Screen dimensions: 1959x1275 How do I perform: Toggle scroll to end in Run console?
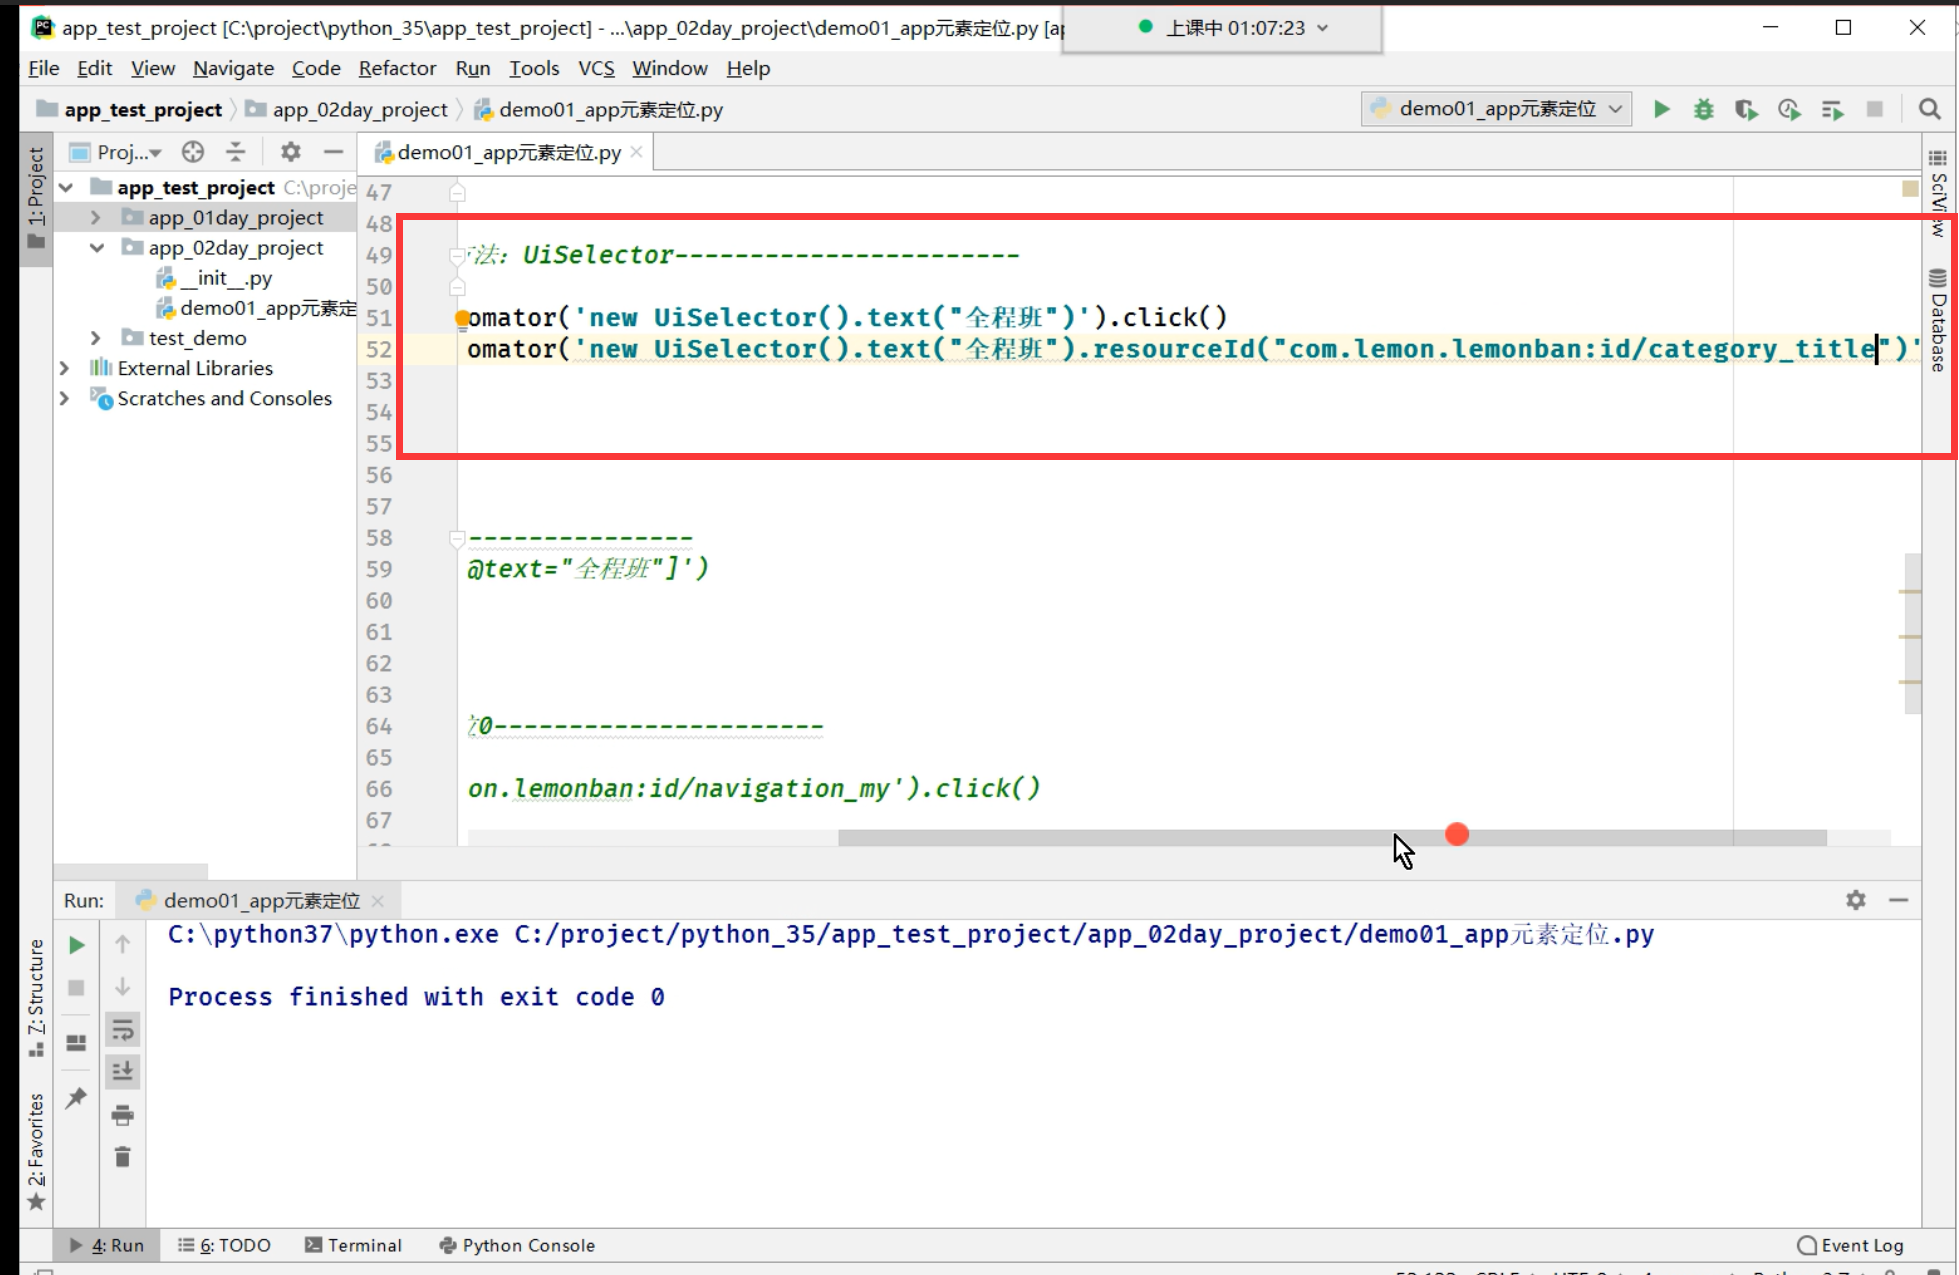coord(122,1071)
